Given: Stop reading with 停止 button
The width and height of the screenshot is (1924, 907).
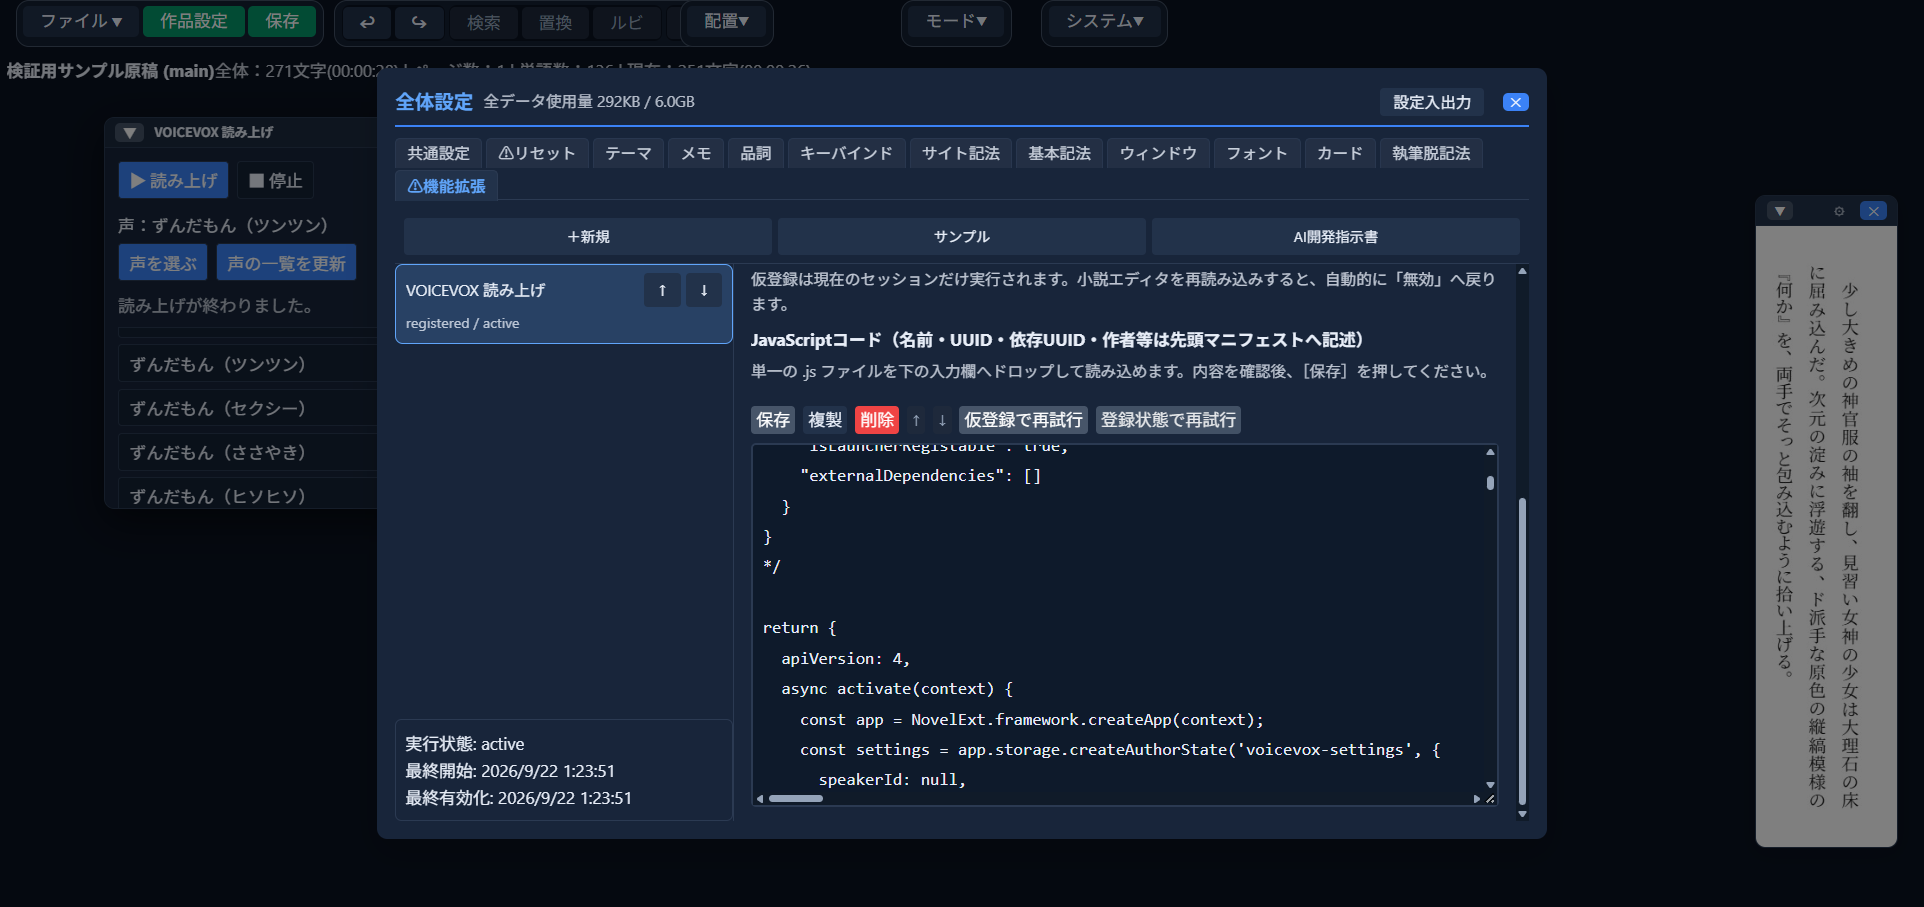Looking at the screenshot, I should point(276,181).
